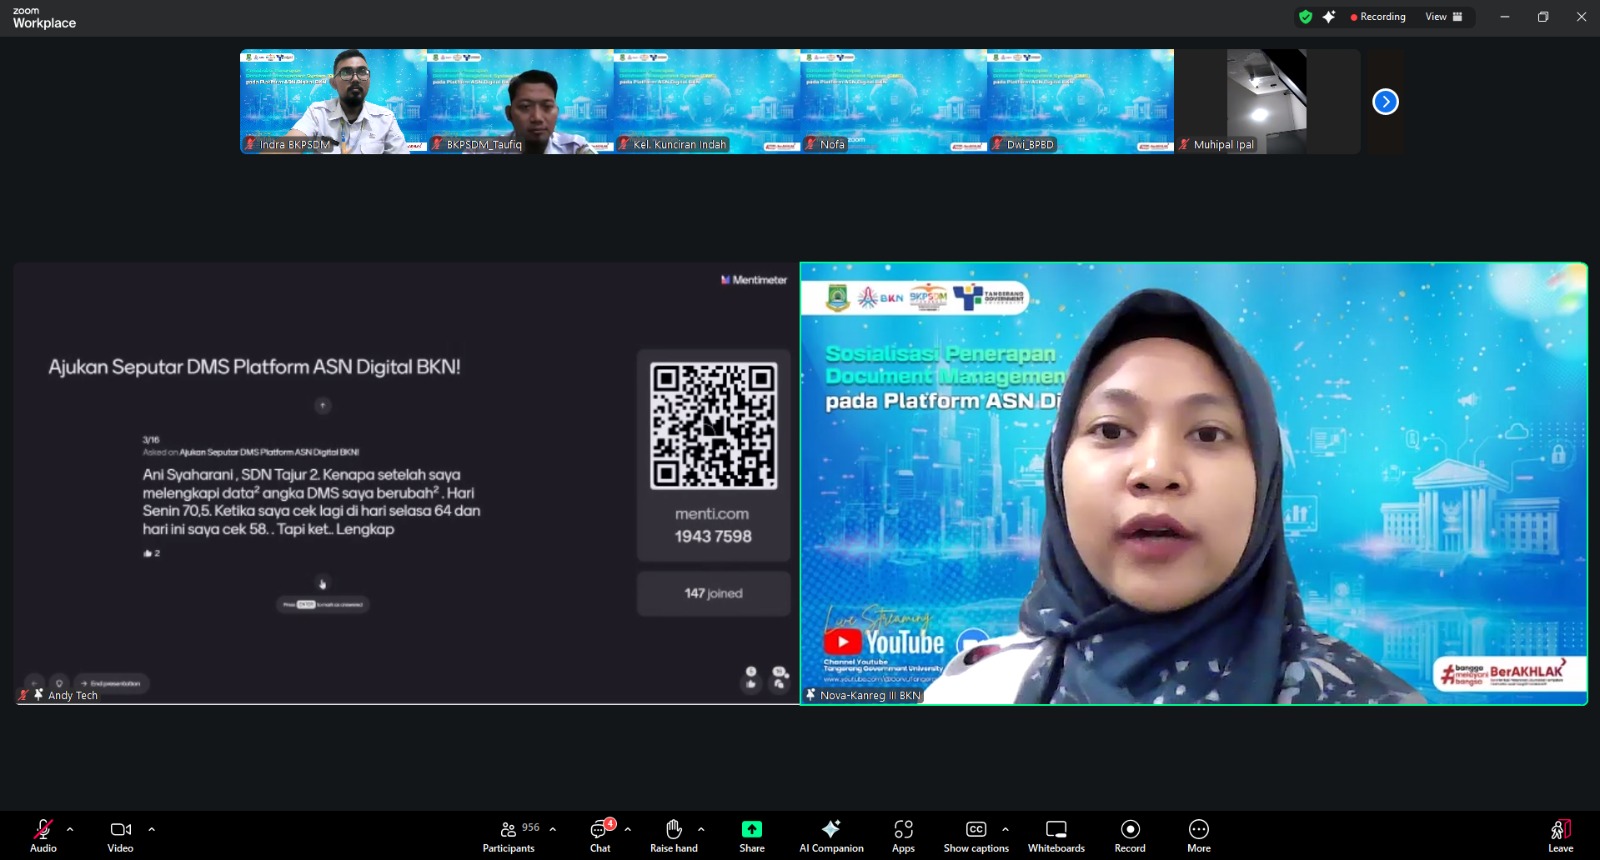1600x860 pixels.
Task: Expand the video options arrow
Action: 152,829
